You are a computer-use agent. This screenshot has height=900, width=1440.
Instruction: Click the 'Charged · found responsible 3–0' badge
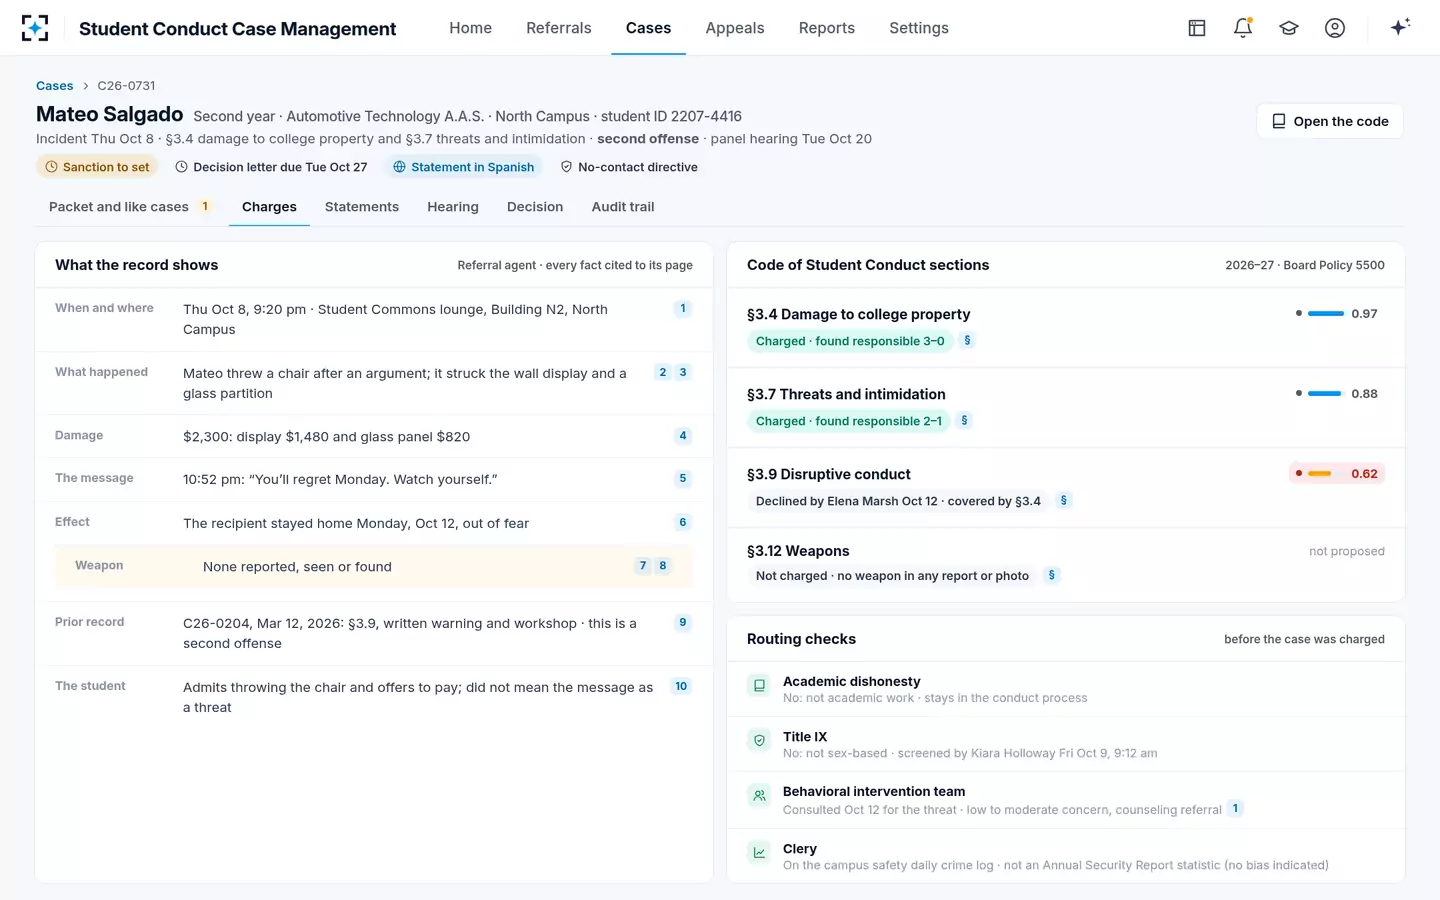850,341
